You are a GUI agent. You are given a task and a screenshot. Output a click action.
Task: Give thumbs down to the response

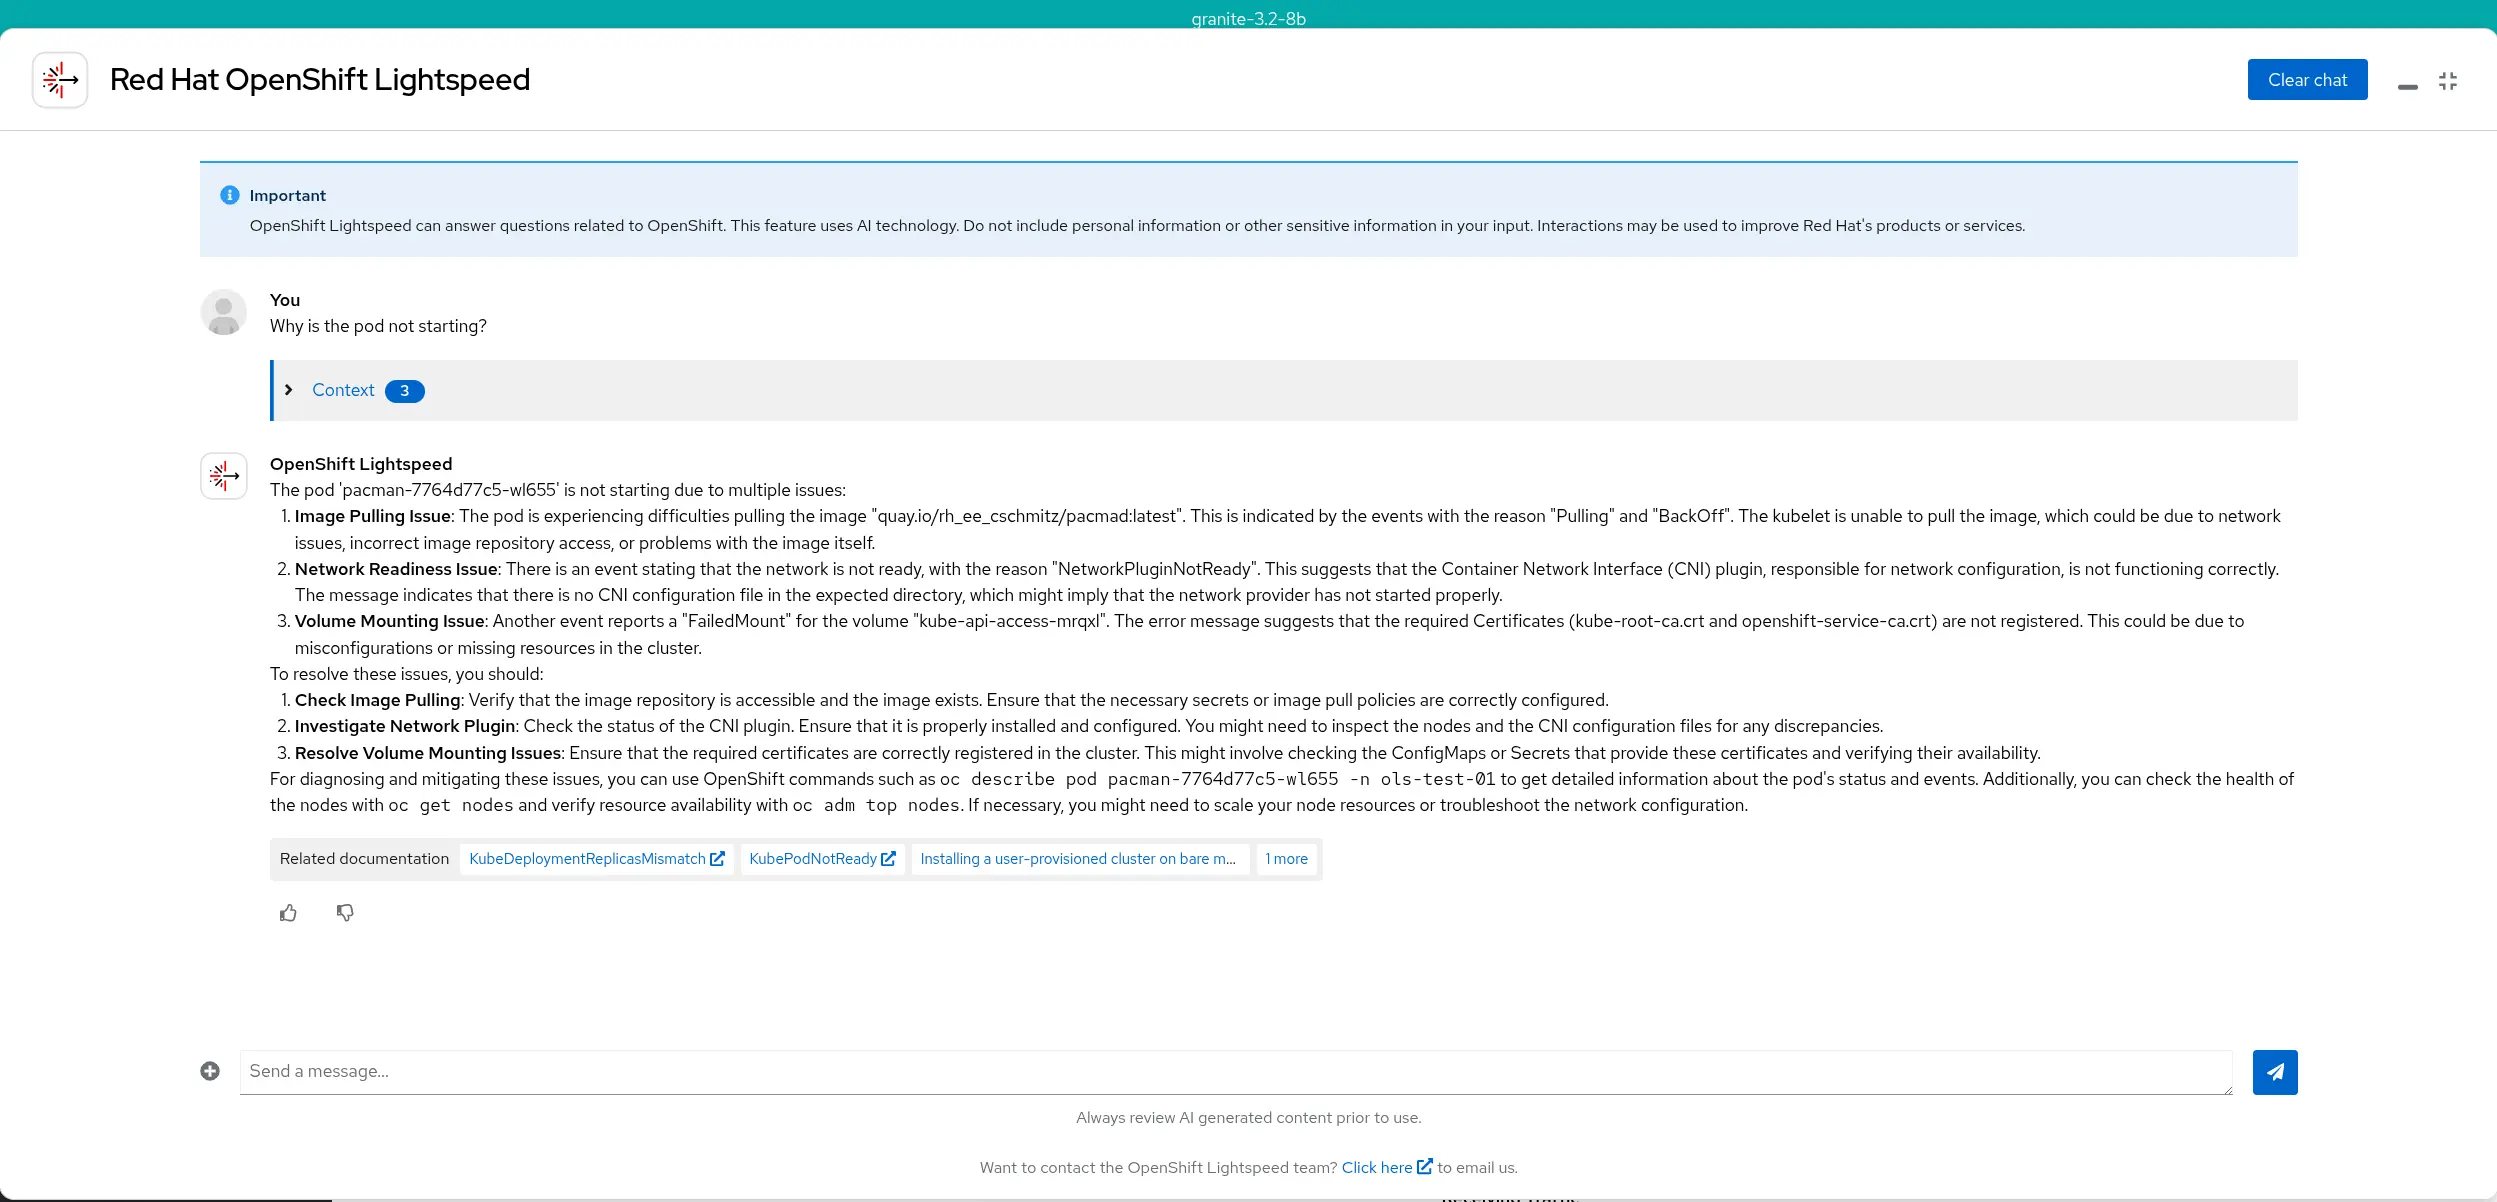tap(345, 913)
